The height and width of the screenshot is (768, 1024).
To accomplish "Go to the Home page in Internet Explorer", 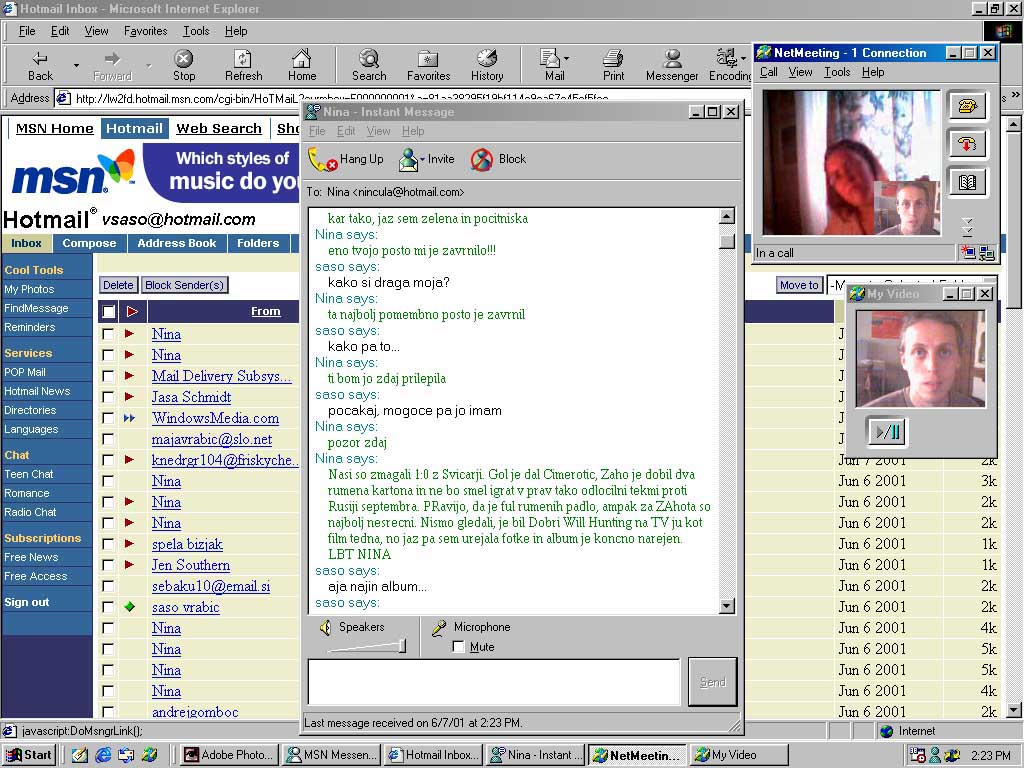I will [x=302, y=66].
